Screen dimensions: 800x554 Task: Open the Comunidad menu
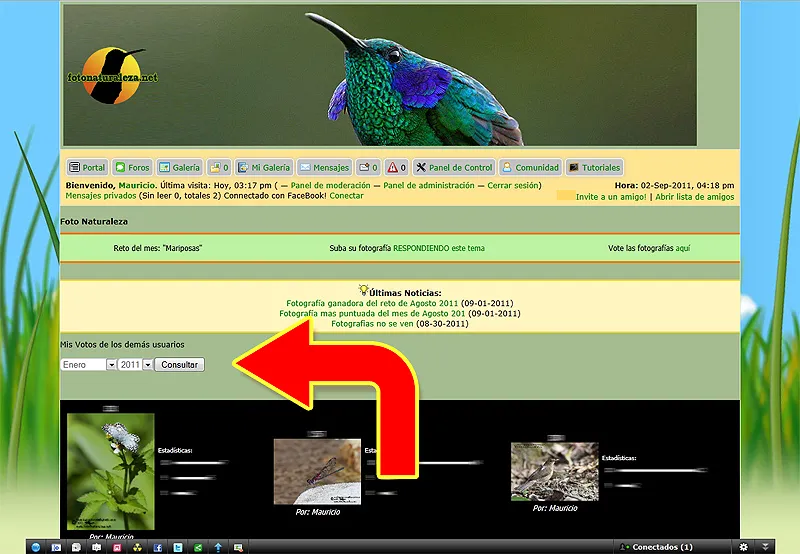click(x=530, y=167)
